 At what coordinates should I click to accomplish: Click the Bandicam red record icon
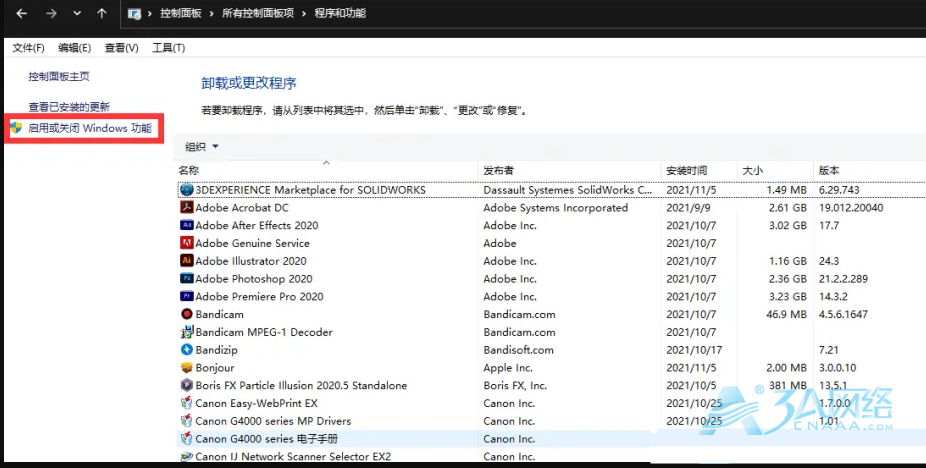187,314
